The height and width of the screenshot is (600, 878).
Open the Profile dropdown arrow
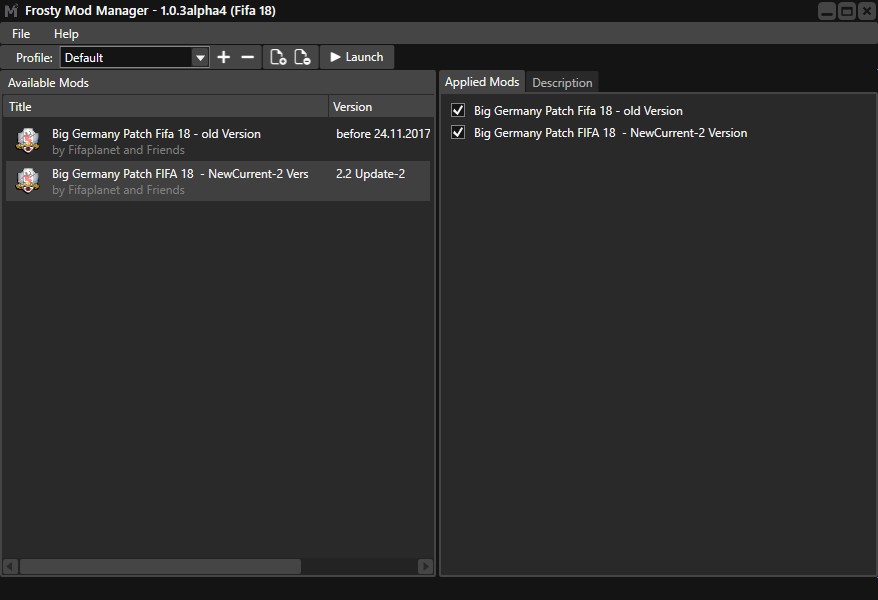coord(200,58)
